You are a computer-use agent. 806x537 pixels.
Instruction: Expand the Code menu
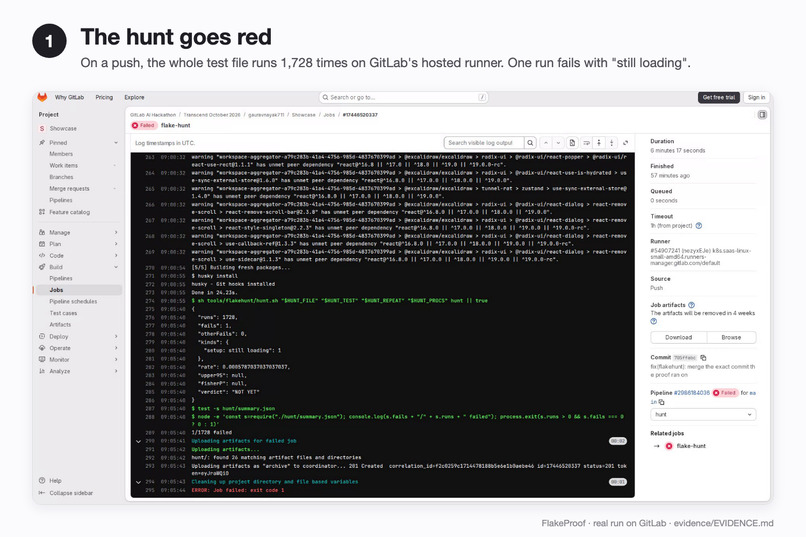coord(116,255)
